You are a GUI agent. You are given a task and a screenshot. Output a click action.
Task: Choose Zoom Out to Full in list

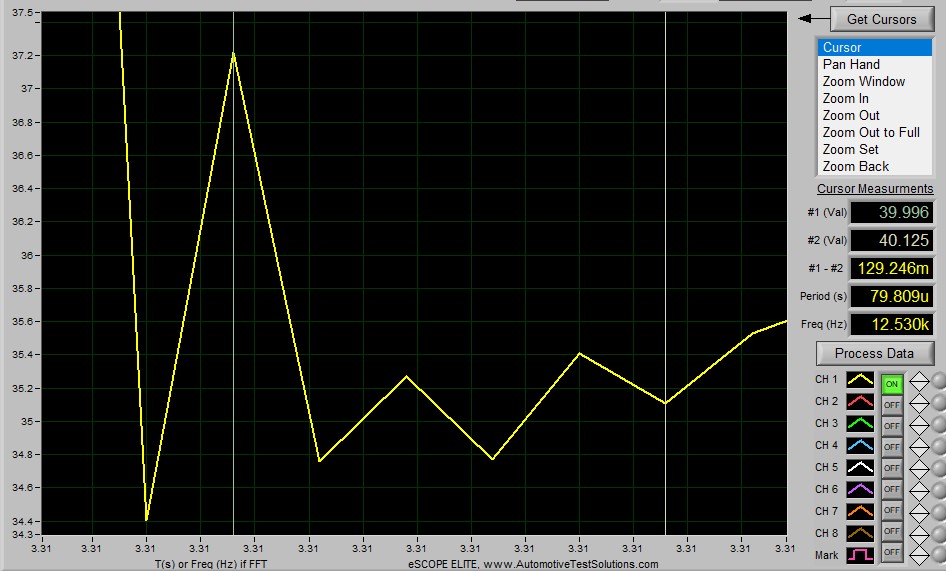point(870,132)
